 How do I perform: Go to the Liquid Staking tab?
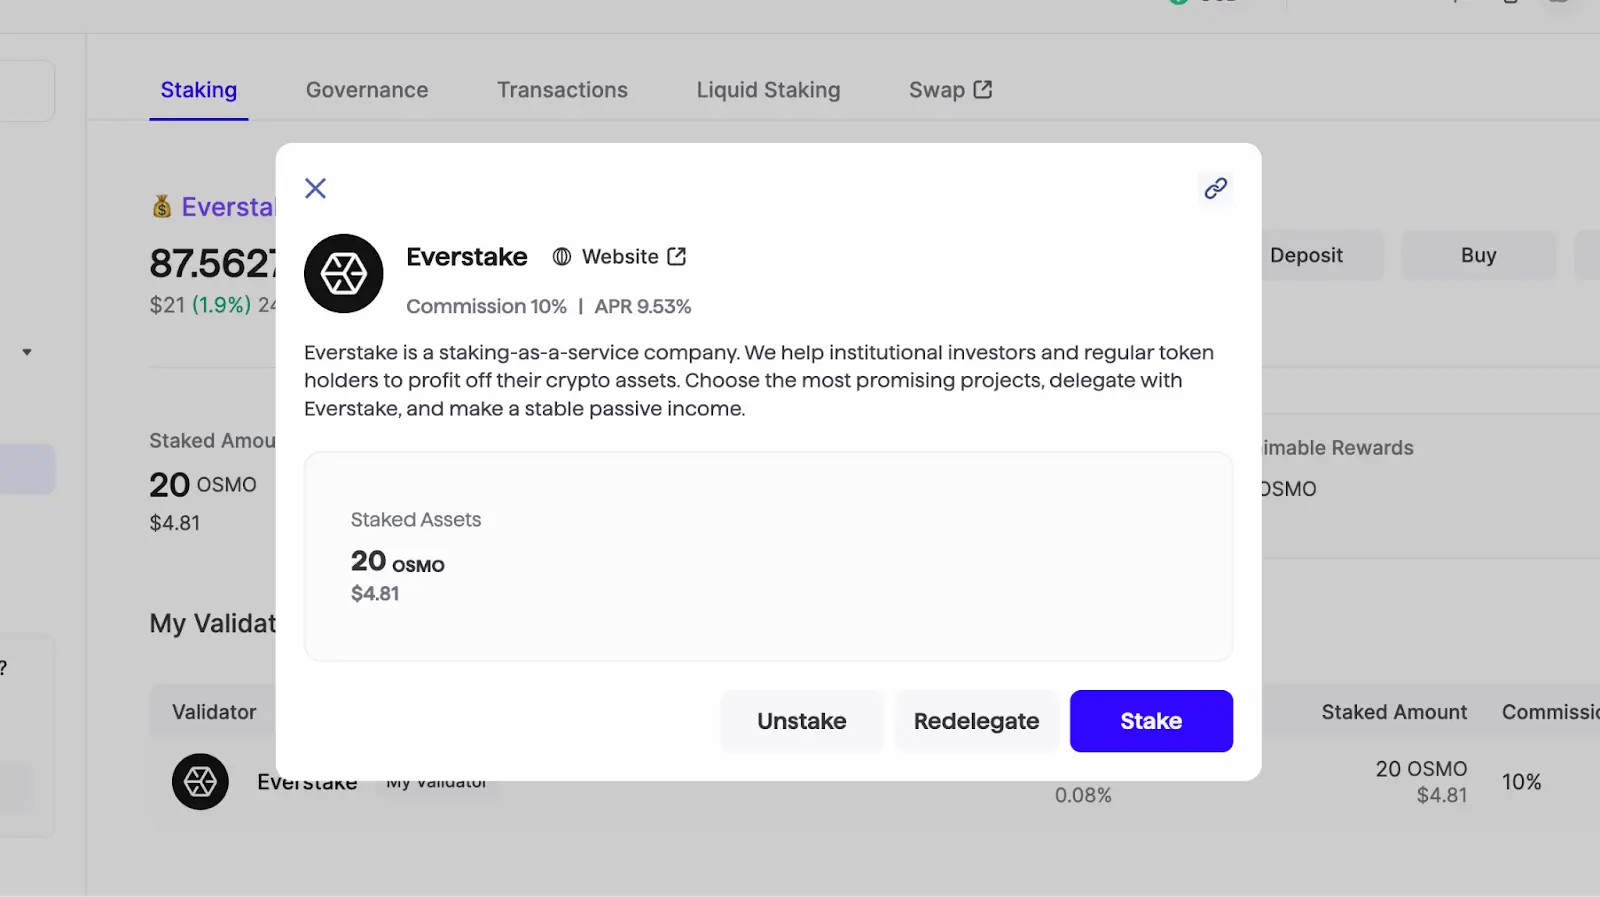(768, 90)
